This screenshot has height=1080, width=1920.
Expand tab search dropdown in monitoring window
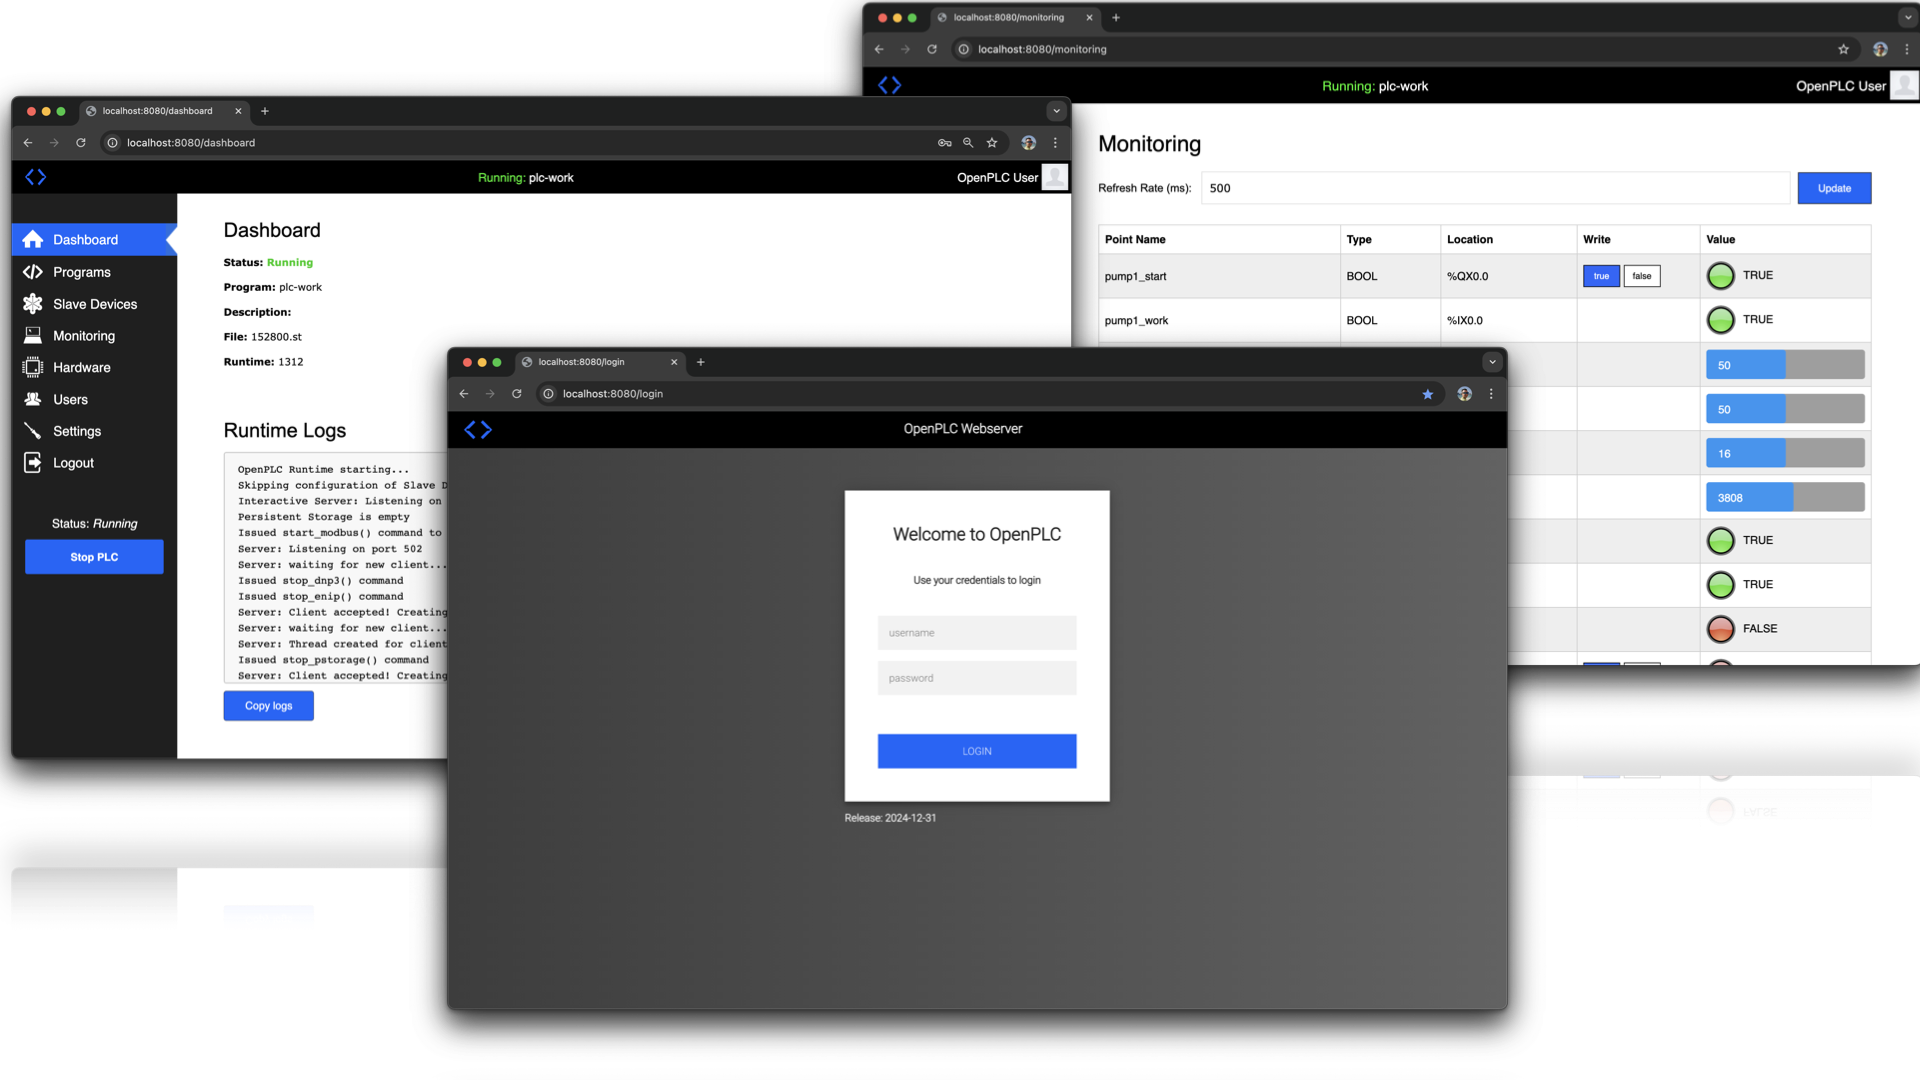coord(1908,17)
